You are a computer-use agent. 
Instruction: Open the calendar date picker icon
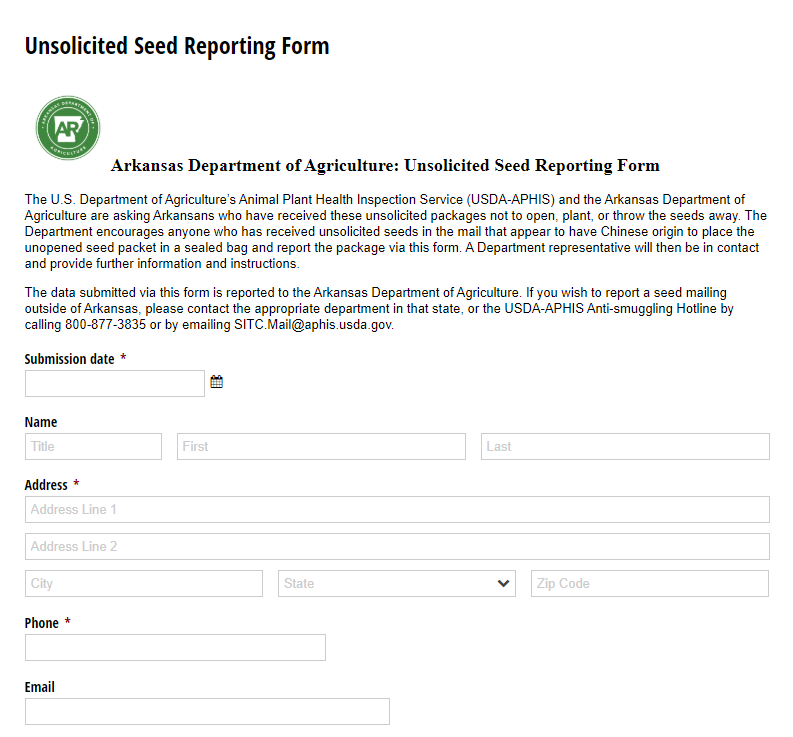point(216,382)
